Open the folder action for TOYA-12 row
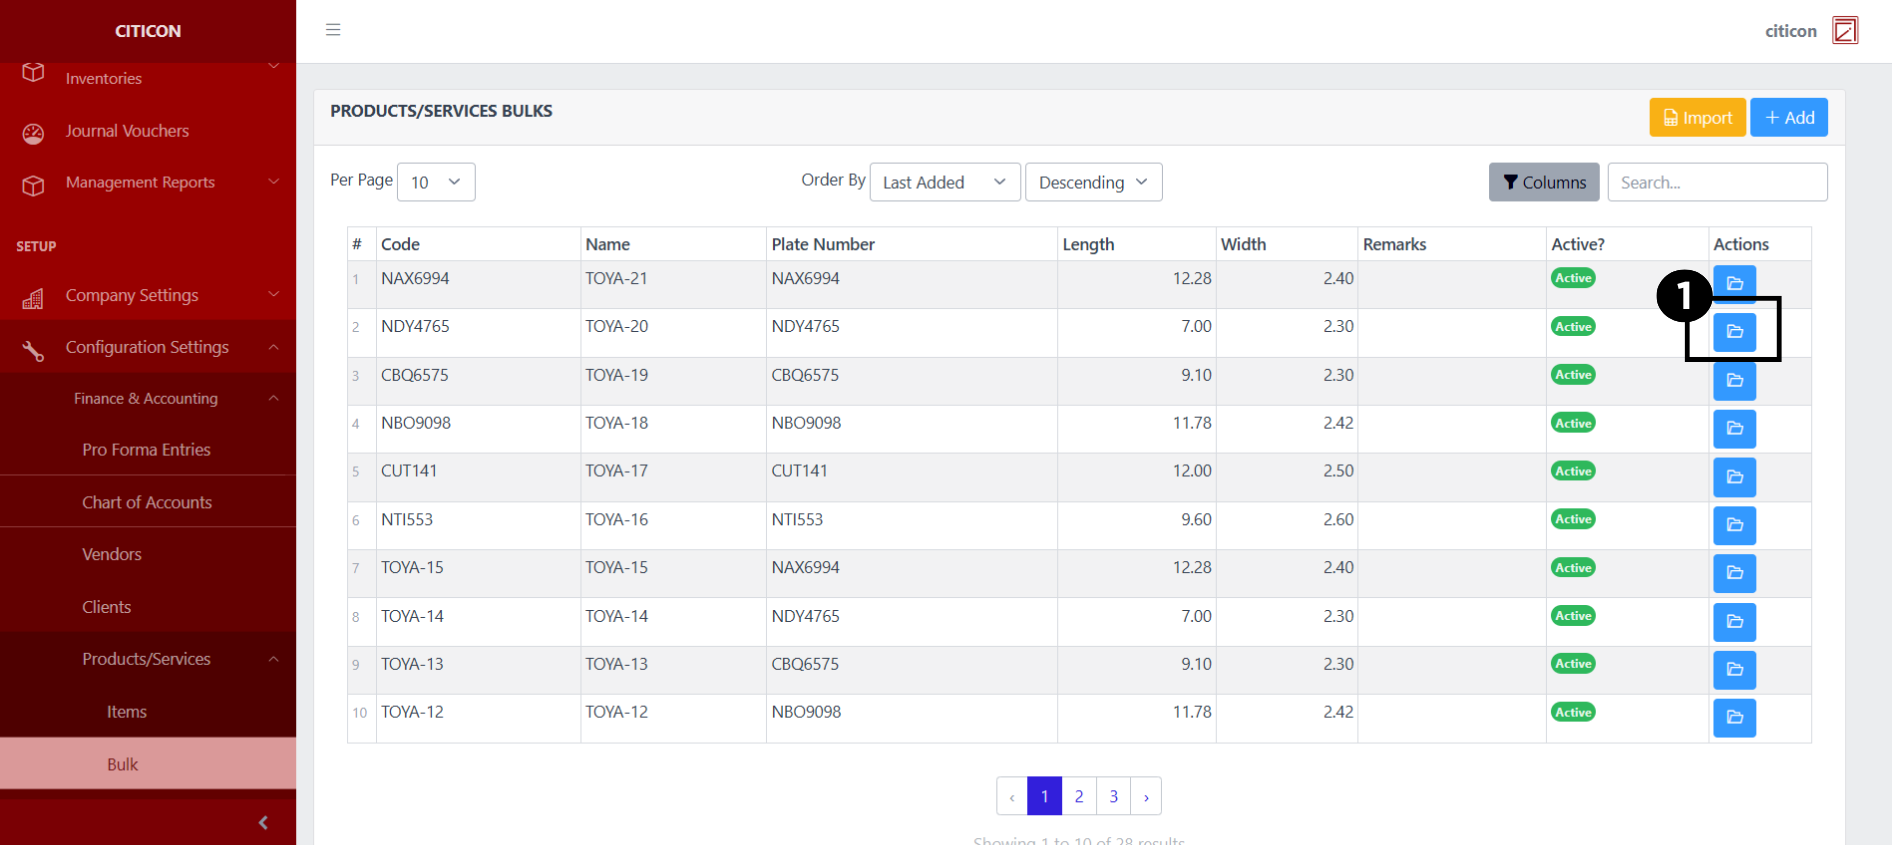 point(1734,717)
